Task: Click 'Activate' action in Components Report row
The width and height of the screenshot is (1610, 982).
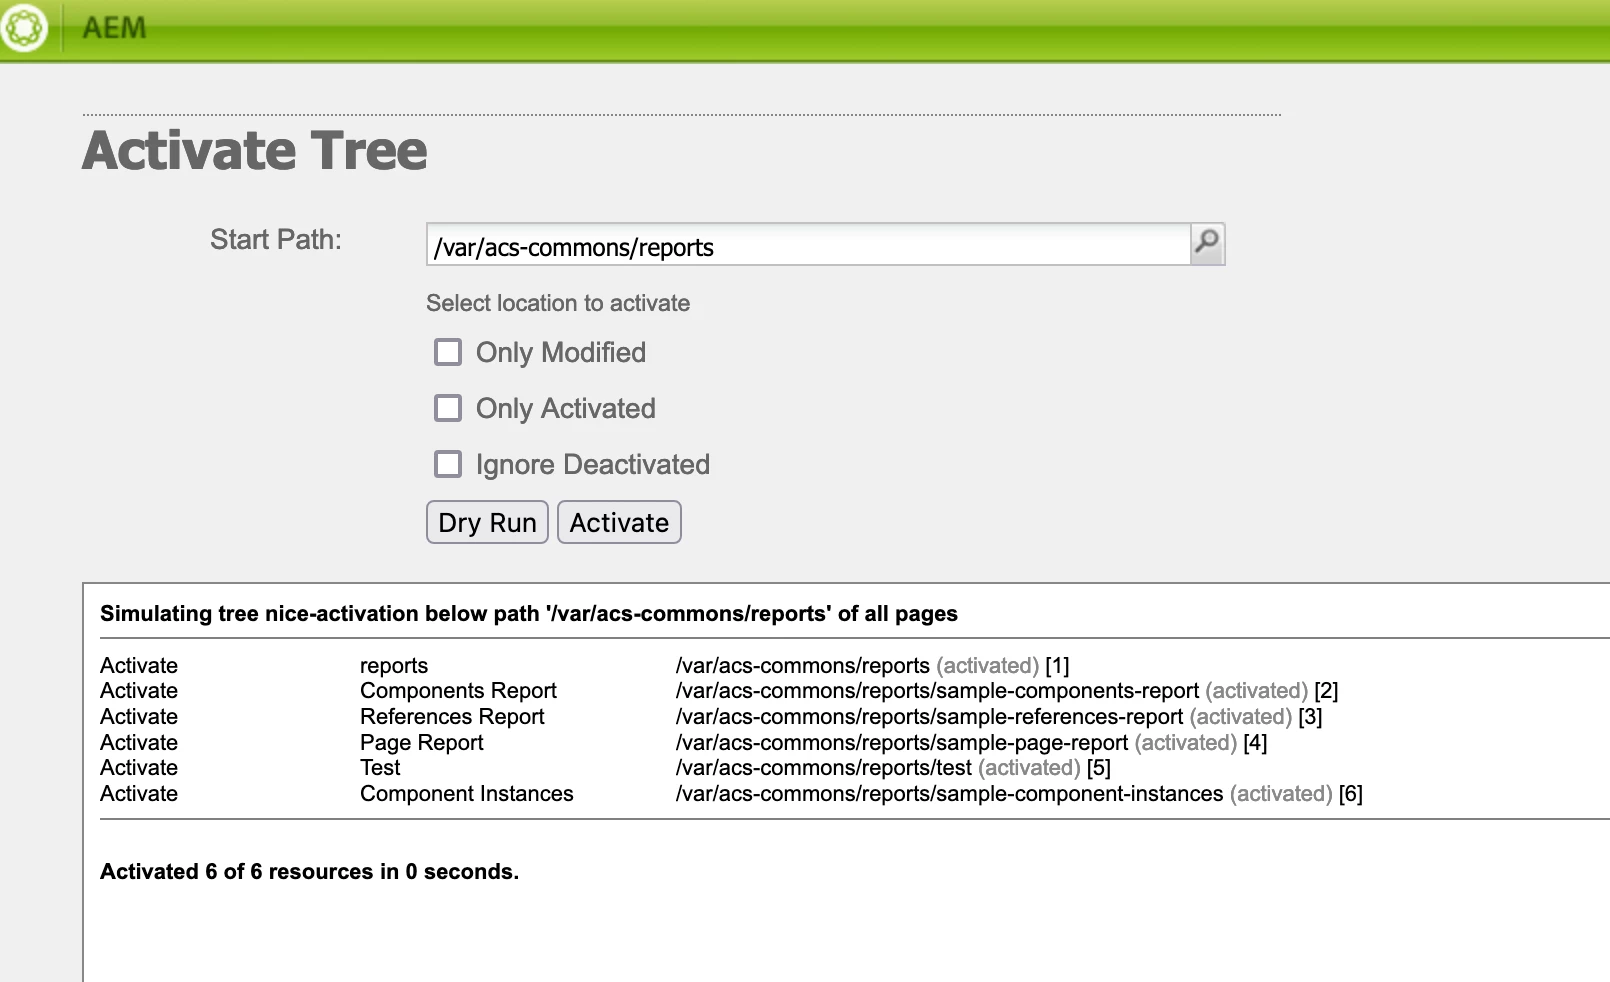Action: click(139, 691)
